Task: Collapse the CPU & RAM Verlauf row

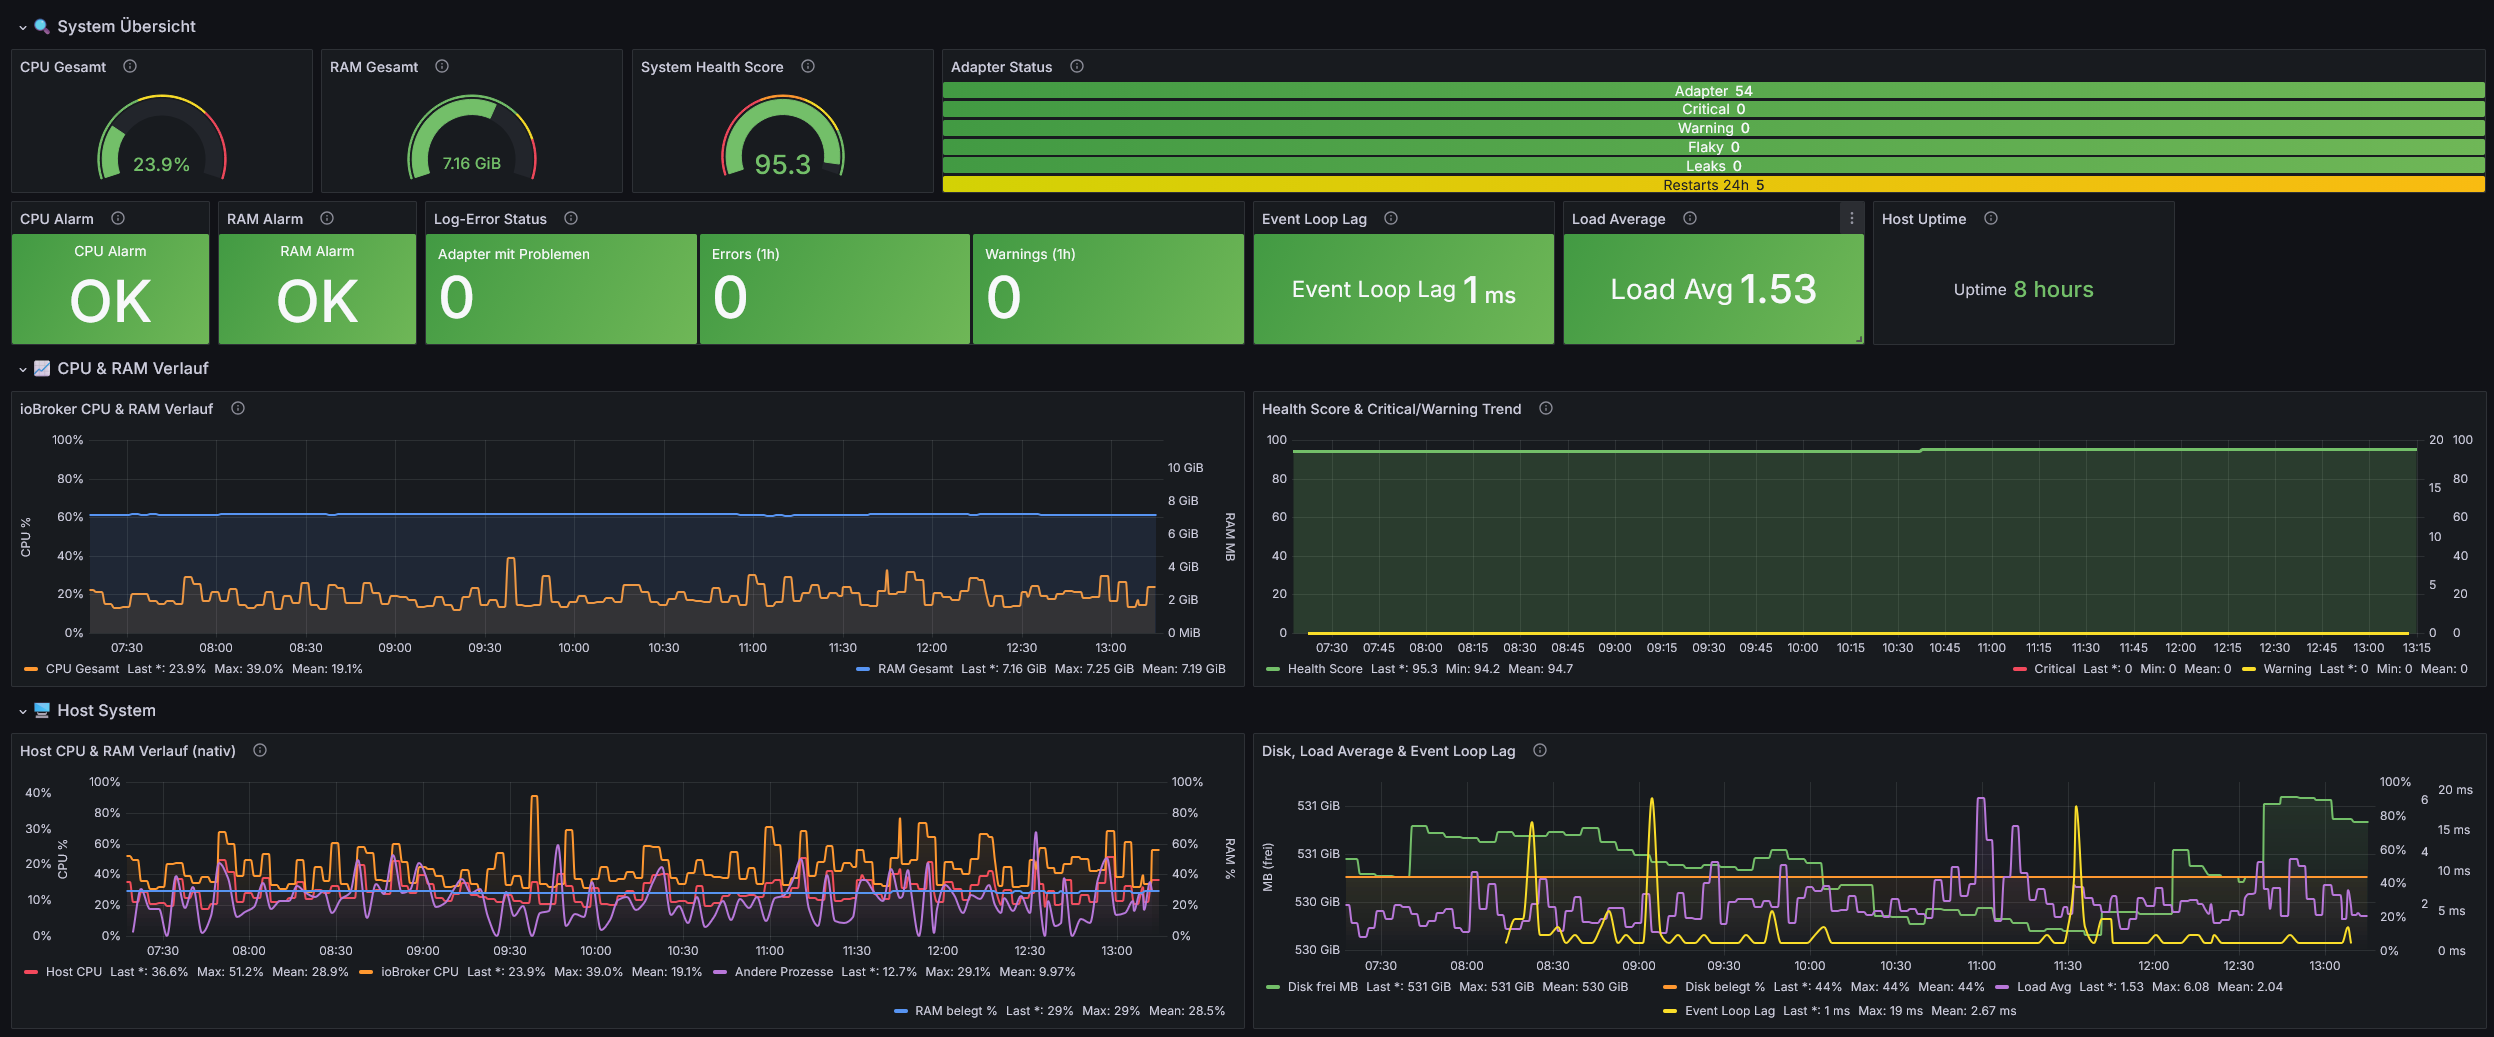Action: [23, 369]
